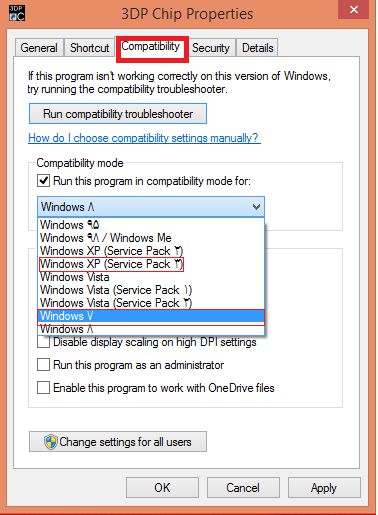Enable Disable display scaling on high DPI
The width and height of the screenshot is (378, 515).
pos(43,342)
